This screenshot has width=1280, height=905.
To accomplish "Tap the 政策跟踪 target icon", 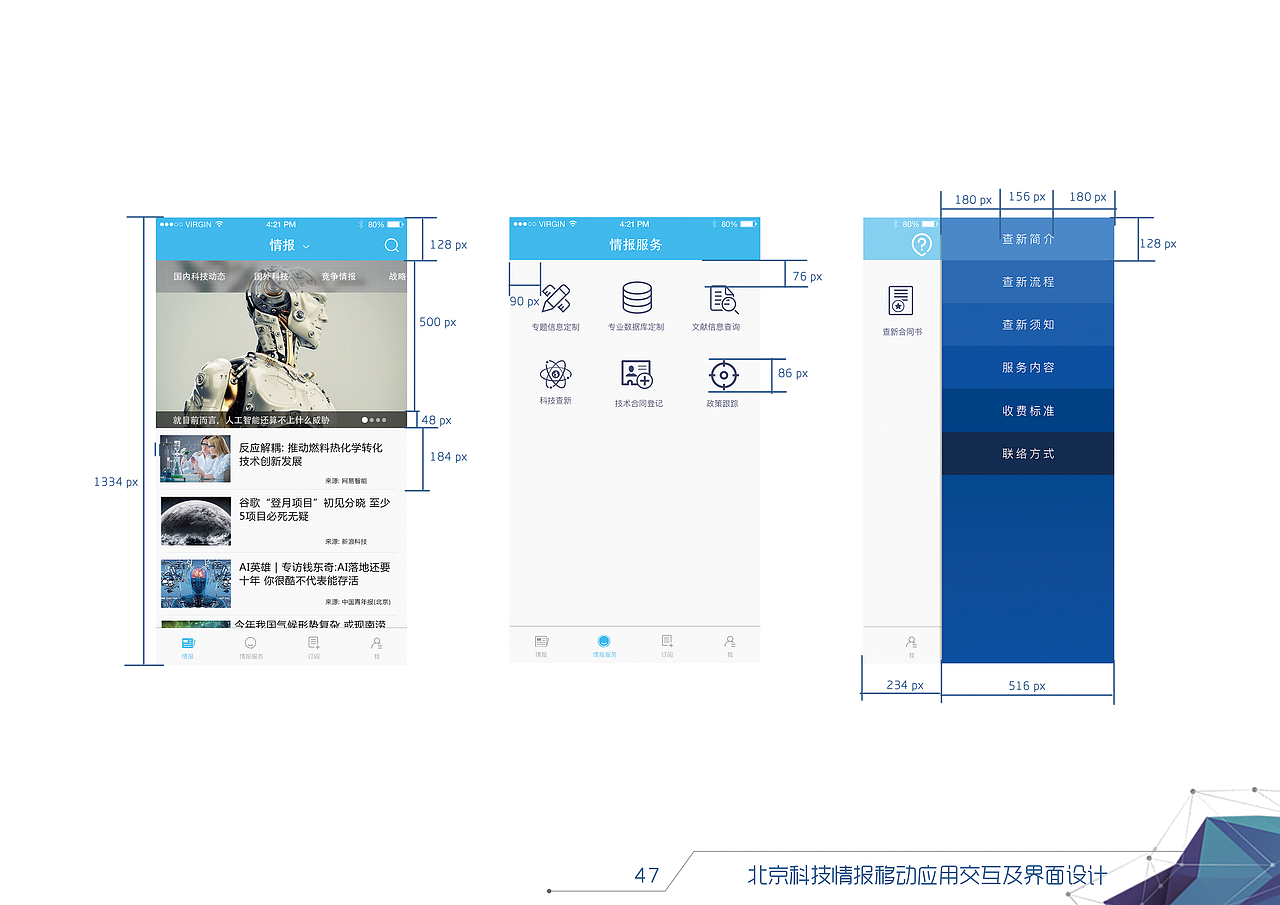I will [x=722, y=375].
